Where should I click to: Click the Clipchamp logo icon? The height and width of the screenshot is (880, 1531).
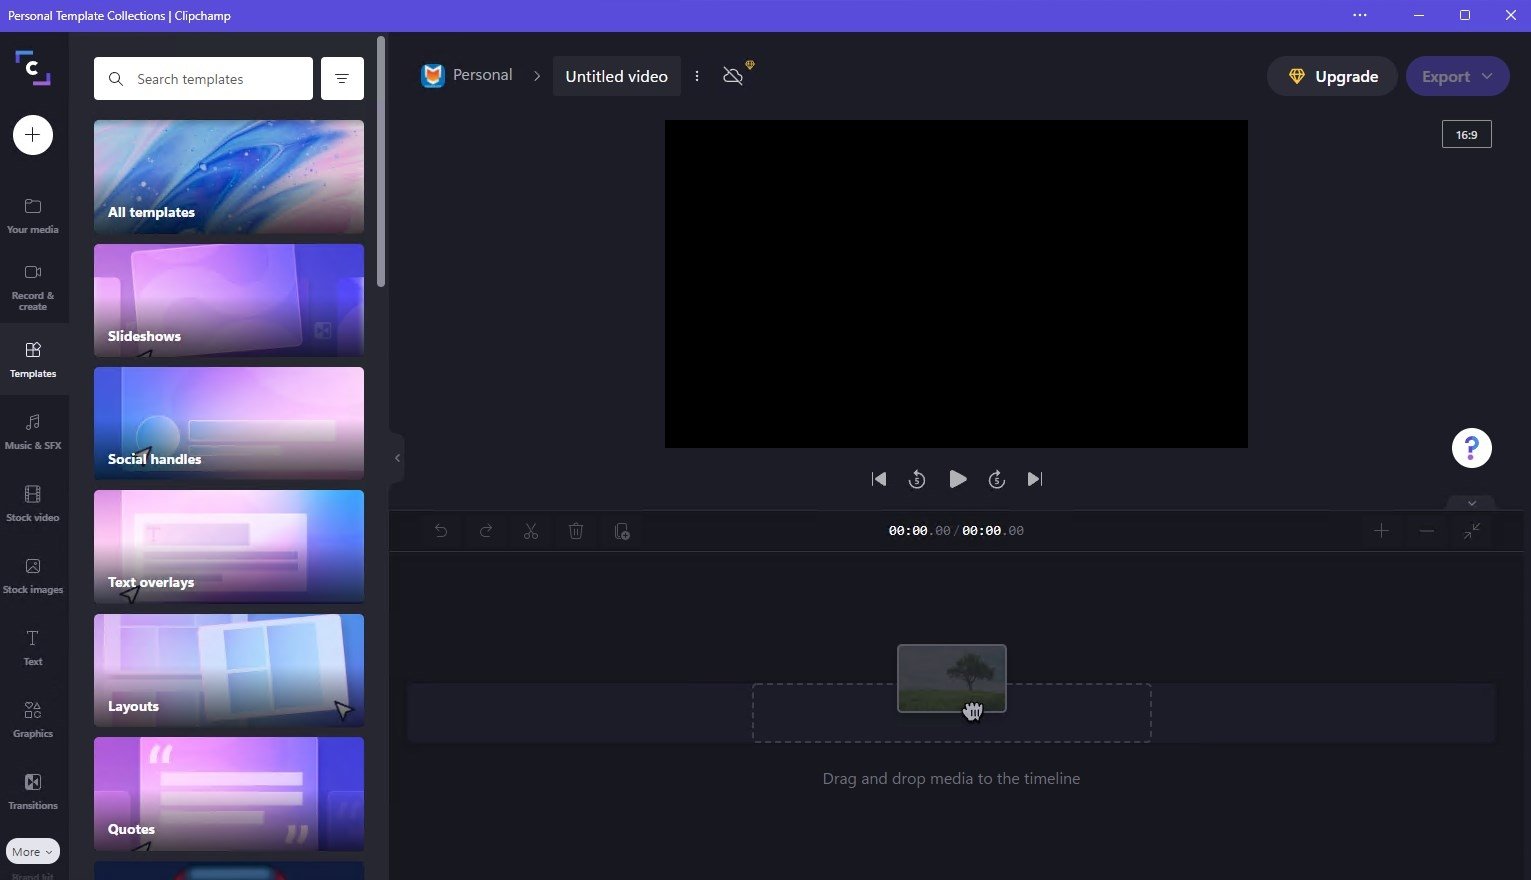pos(33,68)
